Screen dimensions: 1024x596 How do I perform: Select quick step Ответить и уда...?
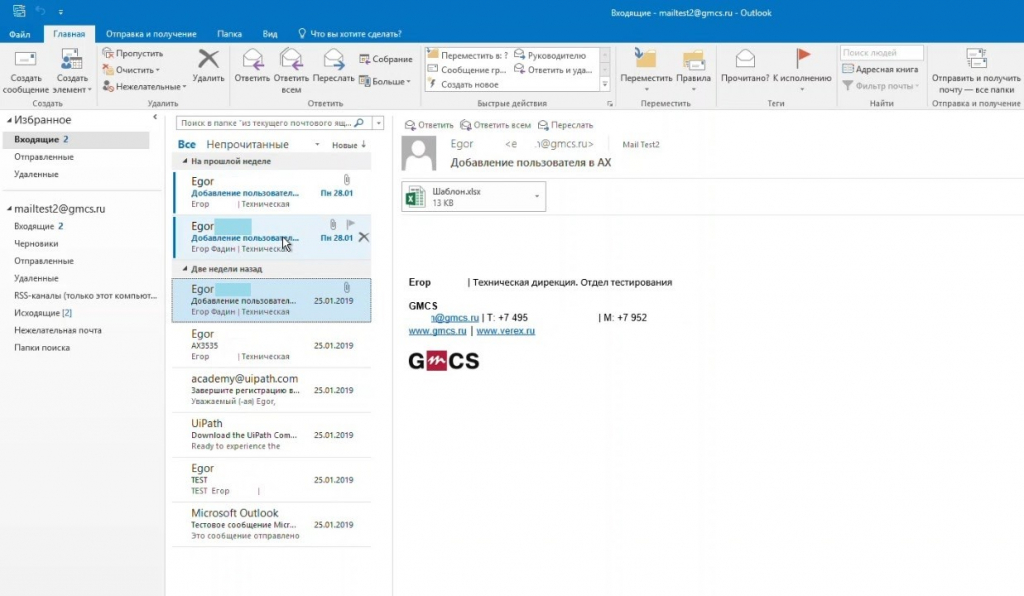553,70
